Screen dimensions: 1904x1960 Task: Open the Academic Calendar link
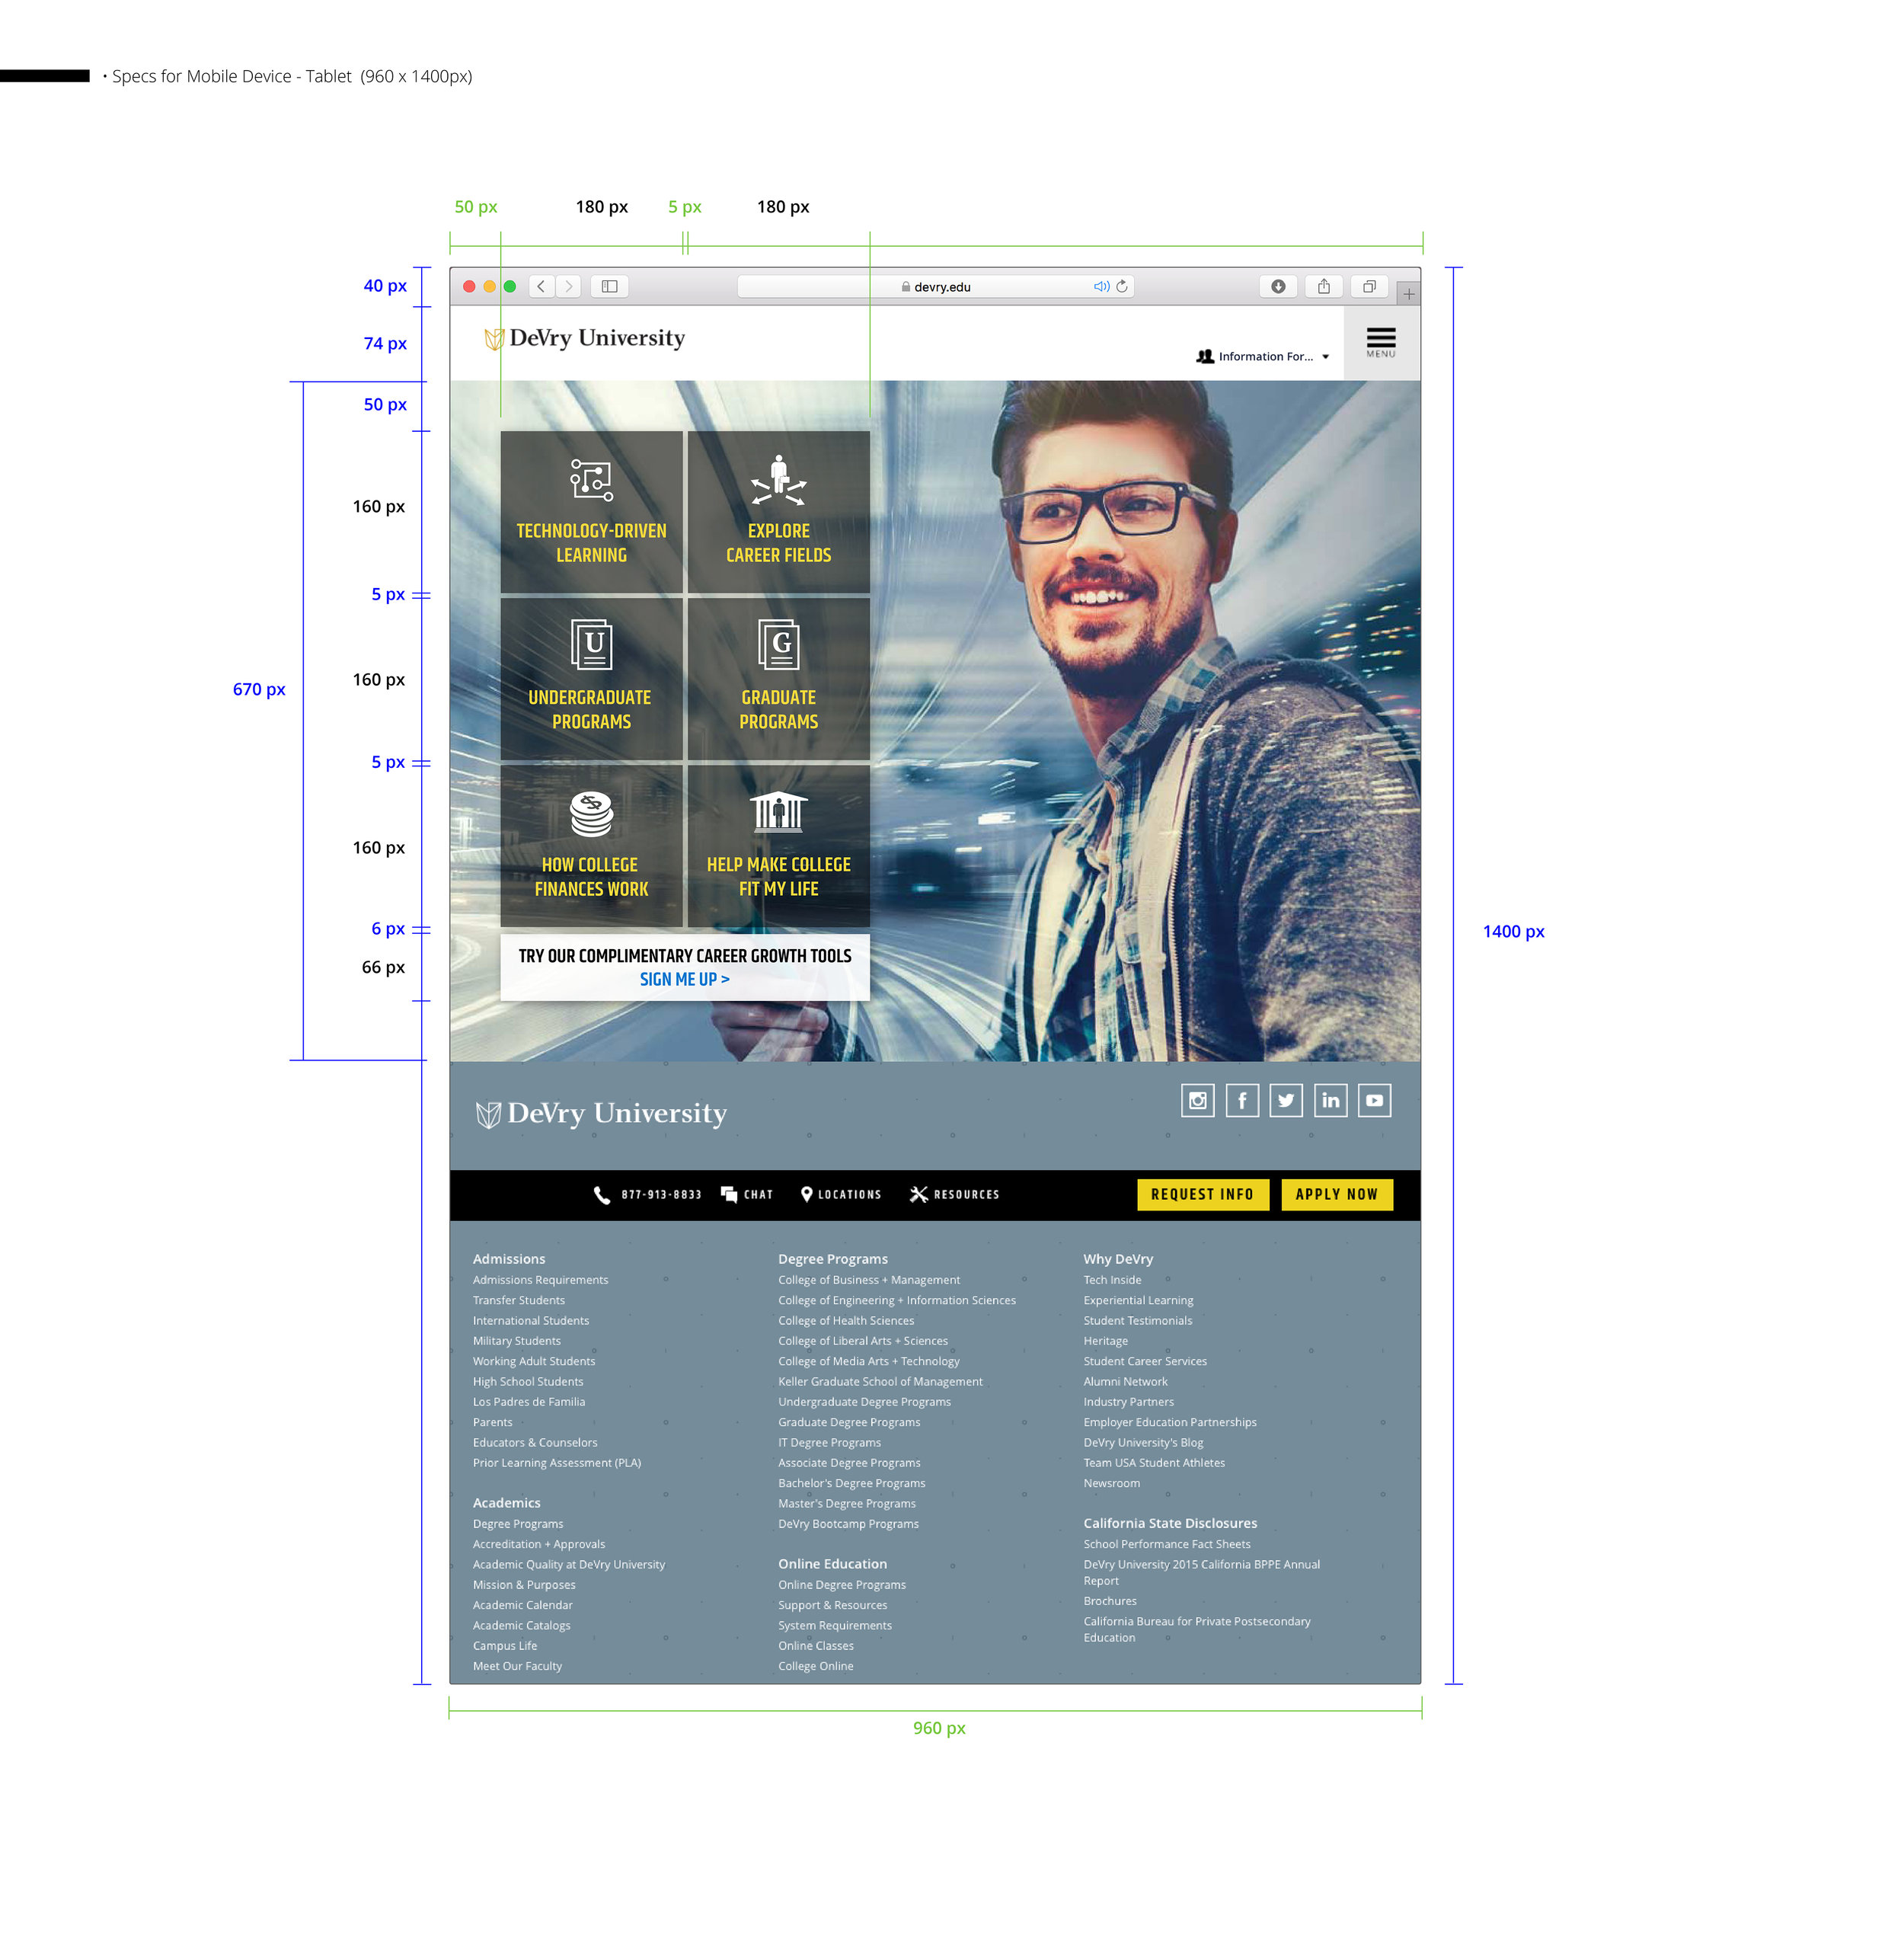(523, 1605)
